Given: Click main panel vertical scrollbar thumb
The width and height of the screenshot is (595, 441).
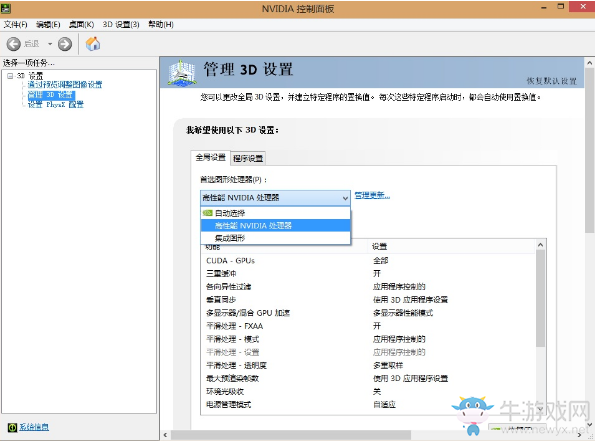Looking at the screenshot, I should (x=589, y=150).
